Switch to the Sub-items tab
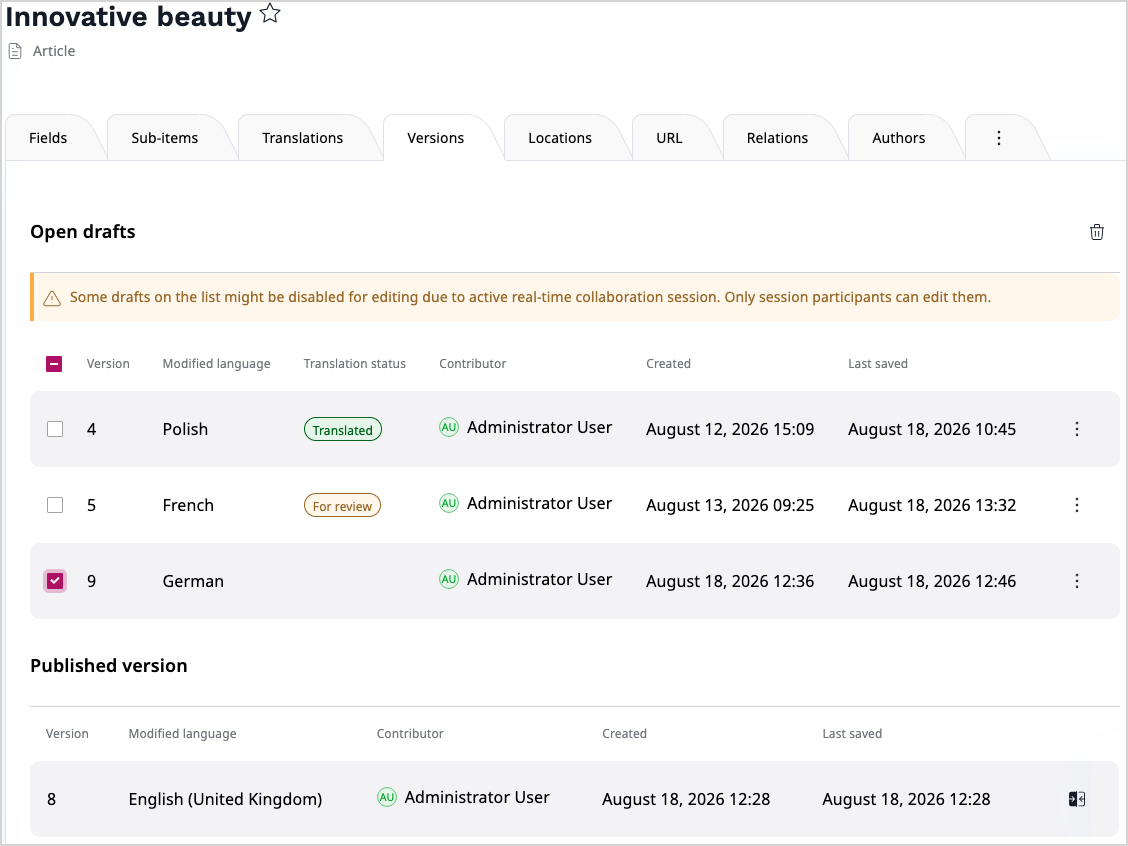1128x846 pixels. pos(165,138)
